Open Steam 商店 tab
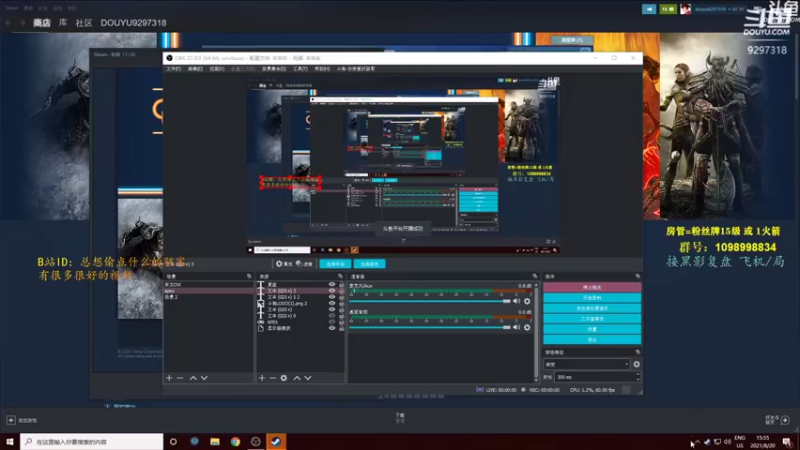The image size is (800, 450). coord(42,23)
